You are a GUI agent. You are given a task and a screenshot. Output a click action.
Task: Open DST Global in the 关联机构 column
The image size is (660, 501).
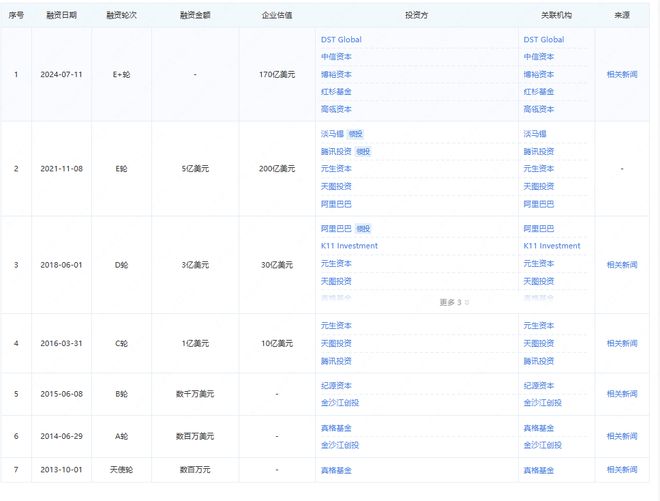click(543, 40)
